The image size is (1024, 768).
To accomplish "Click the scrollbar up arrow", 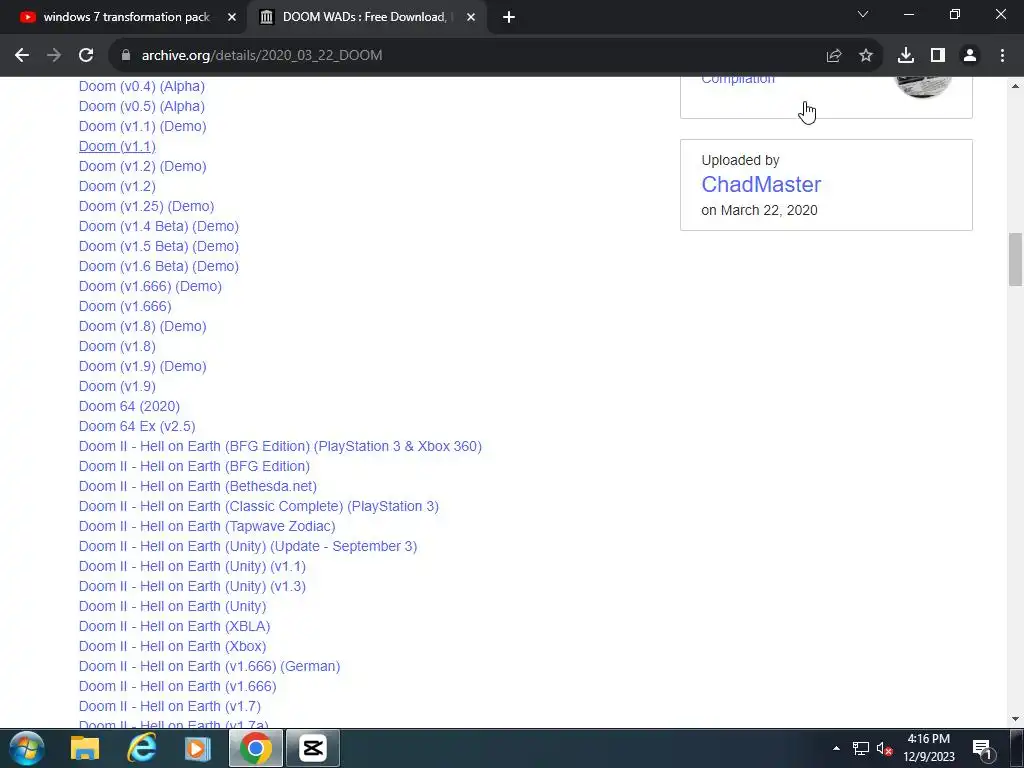I will (x=1016, y=86).
